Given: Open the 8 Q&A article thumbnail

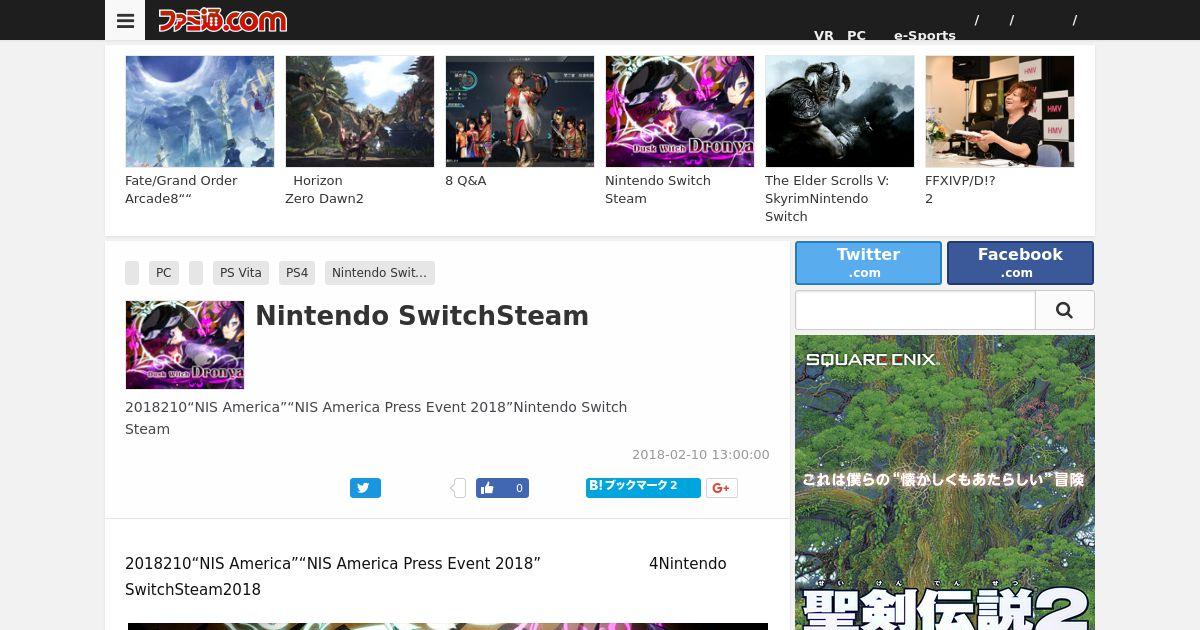Looking at the screenshot, I should (520, 111).
